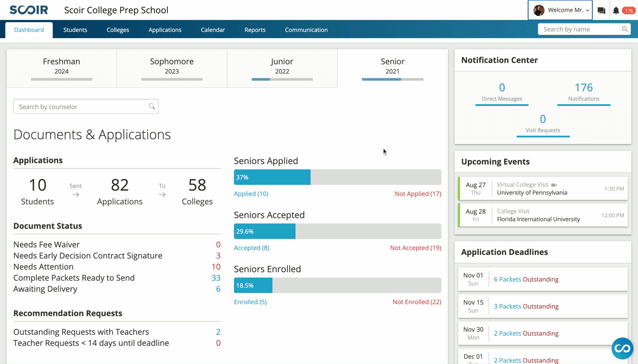The height and width of the screenshot is (364, 638).
Task: Click Needs Fee Waiver count 0
Action: click(218, 244)
